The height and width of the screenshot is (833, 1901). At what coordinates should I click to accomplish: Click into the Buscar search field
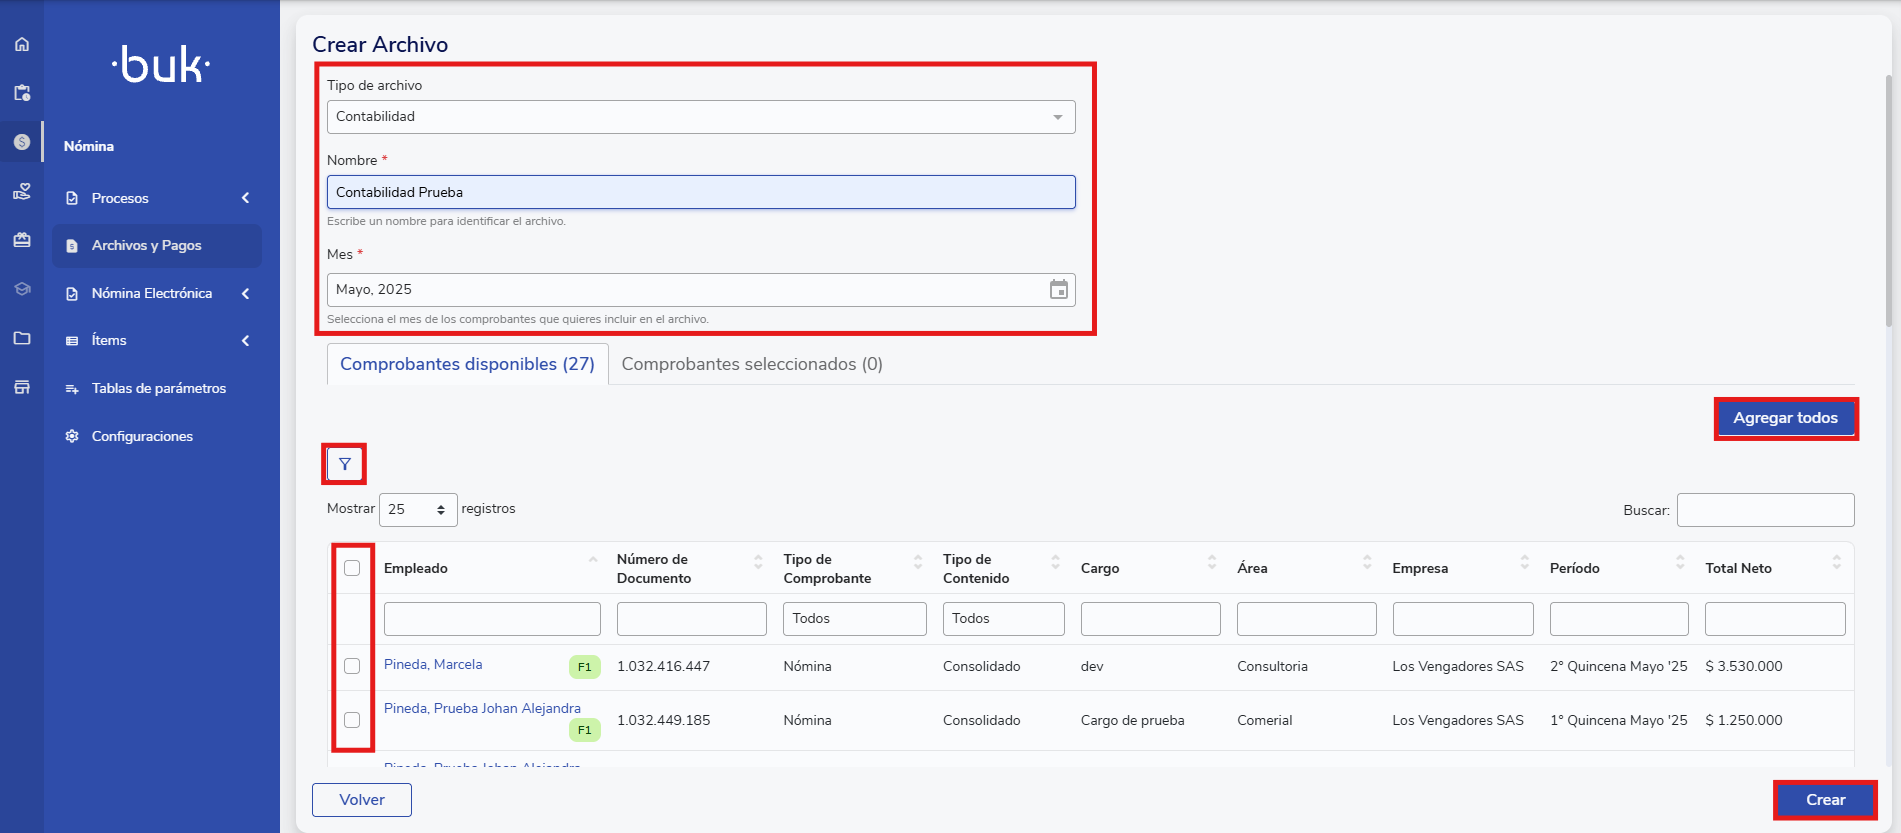(1765, 510)
